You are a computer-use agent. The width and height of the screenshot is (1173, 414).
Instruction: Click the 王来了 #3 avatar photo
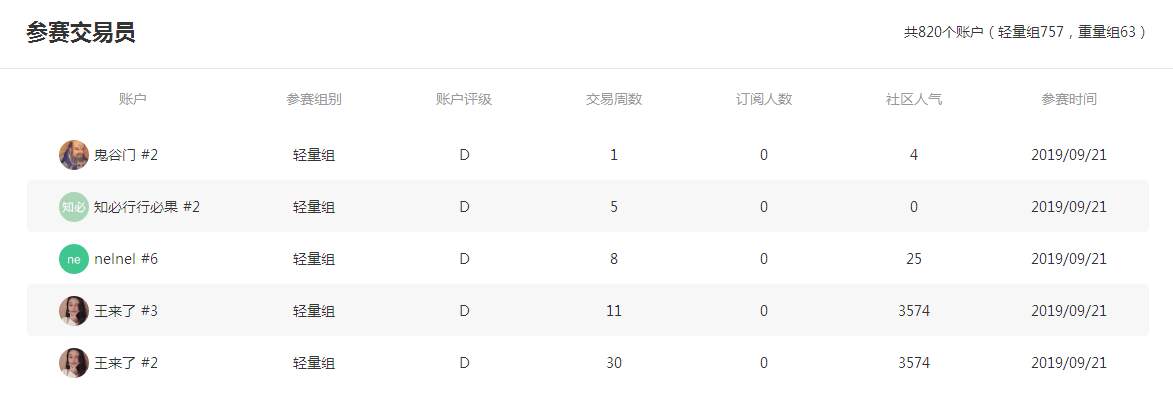point(73,311)
